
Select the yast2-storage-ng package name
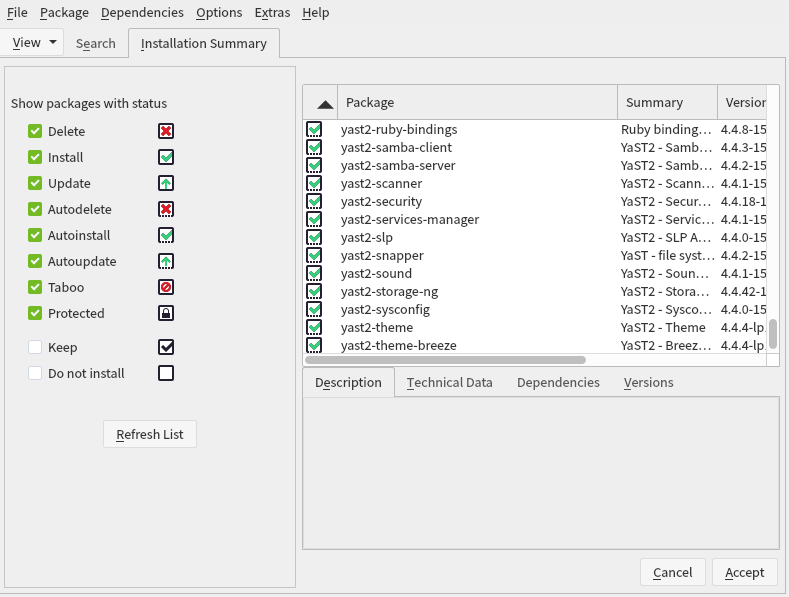[389, 291]
